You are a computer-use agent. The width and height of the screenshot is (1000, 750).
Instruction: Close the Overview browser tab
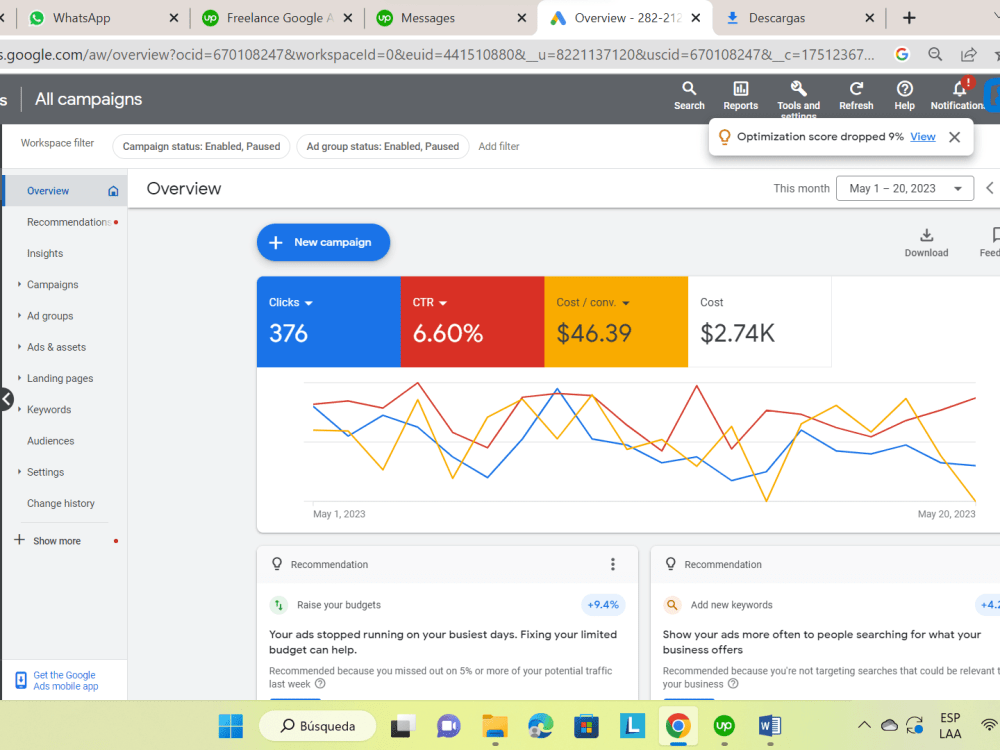click(696, 18)
